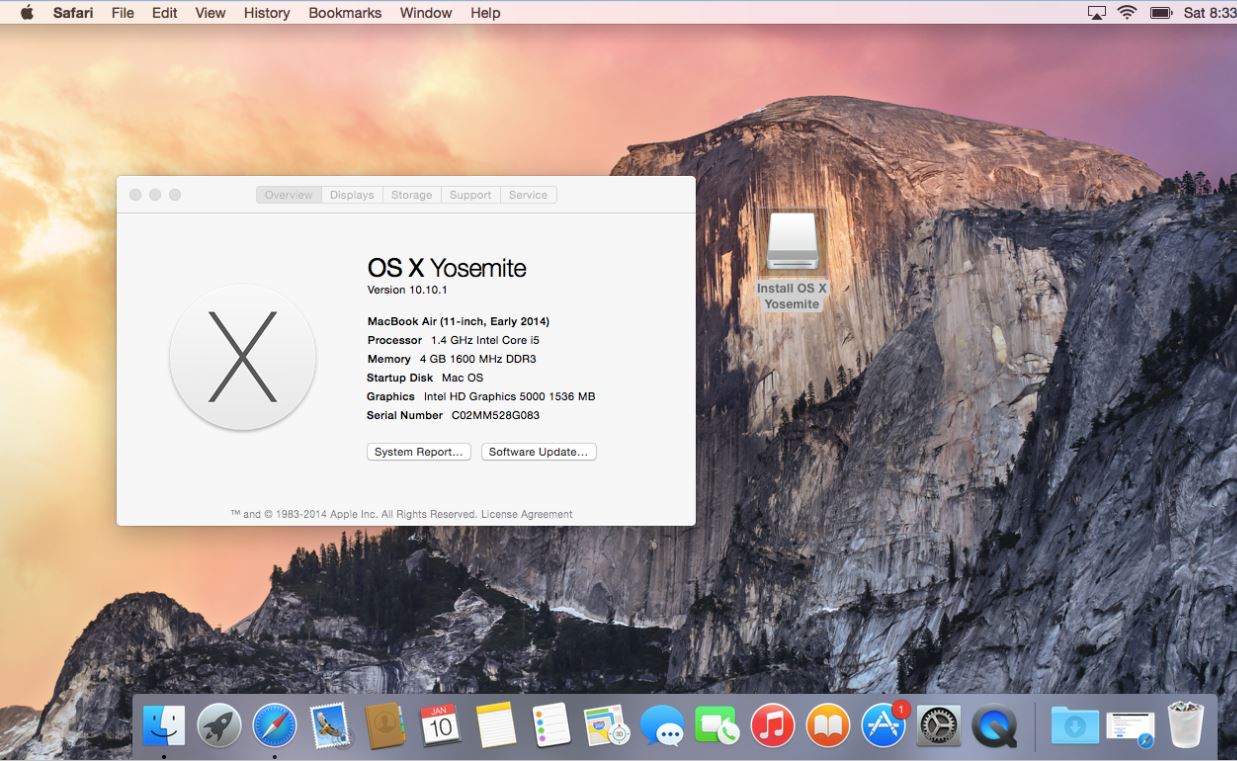
Task: Click MacBook Air (11-inch, Early 2014) text
Action: pyautogui.click(x=458, y=321)
